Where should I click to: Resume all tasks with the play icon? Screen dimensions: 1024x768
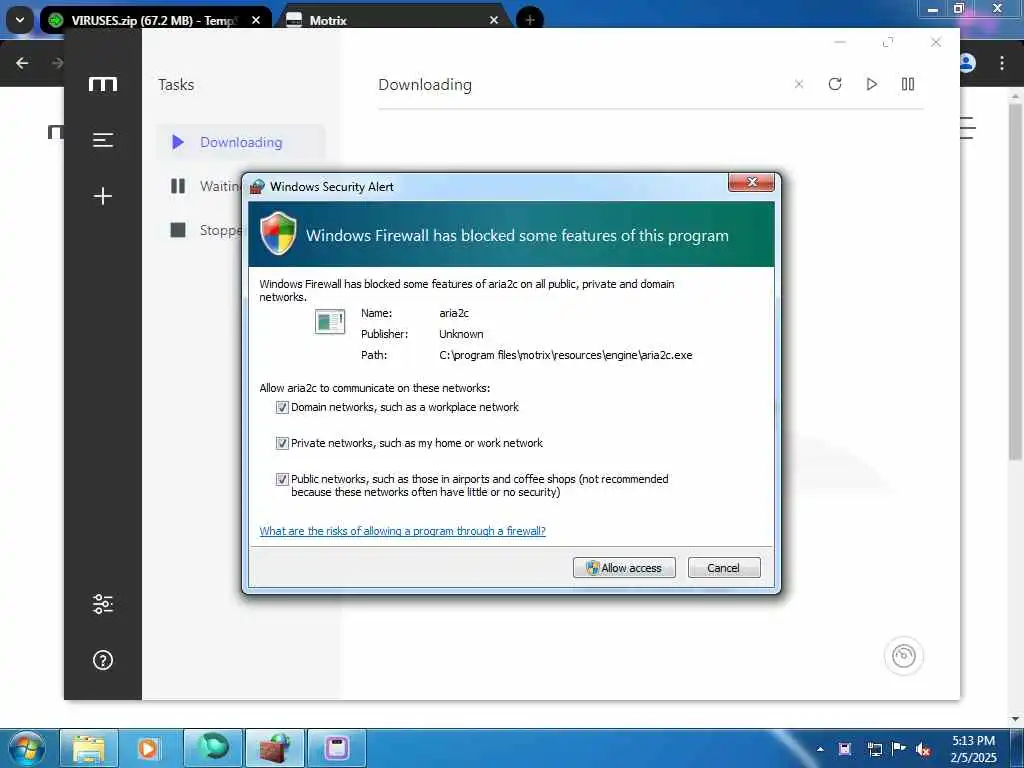[x=871, y=84]
